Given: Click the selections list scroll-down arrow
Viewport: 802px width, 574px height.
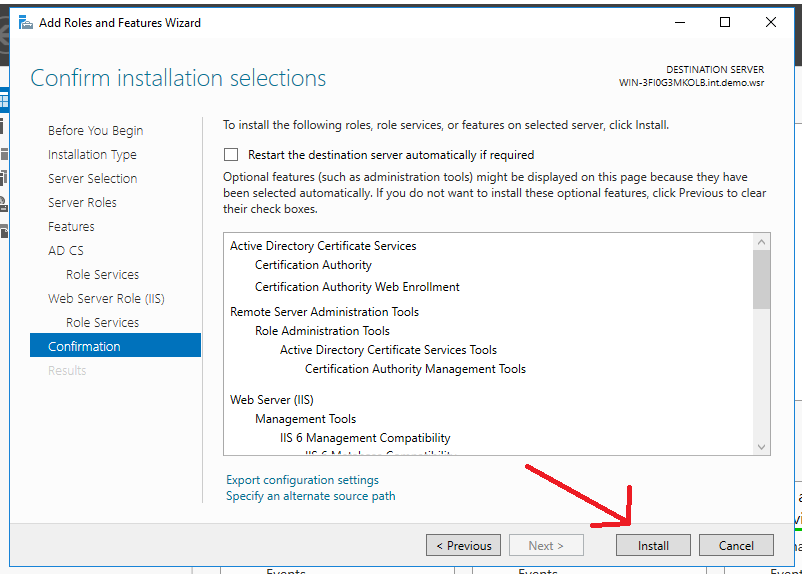Looking at the screenshot, I should 762,447.
